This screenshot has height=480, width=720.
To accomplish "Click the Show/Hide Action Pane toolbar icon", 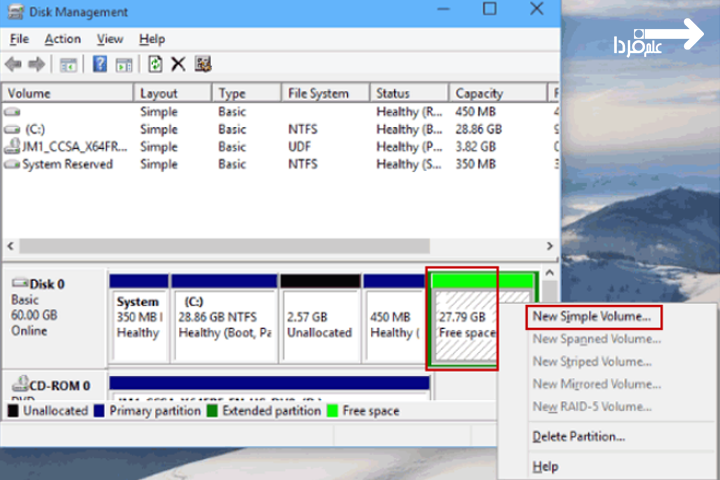I will coord(124,65).
